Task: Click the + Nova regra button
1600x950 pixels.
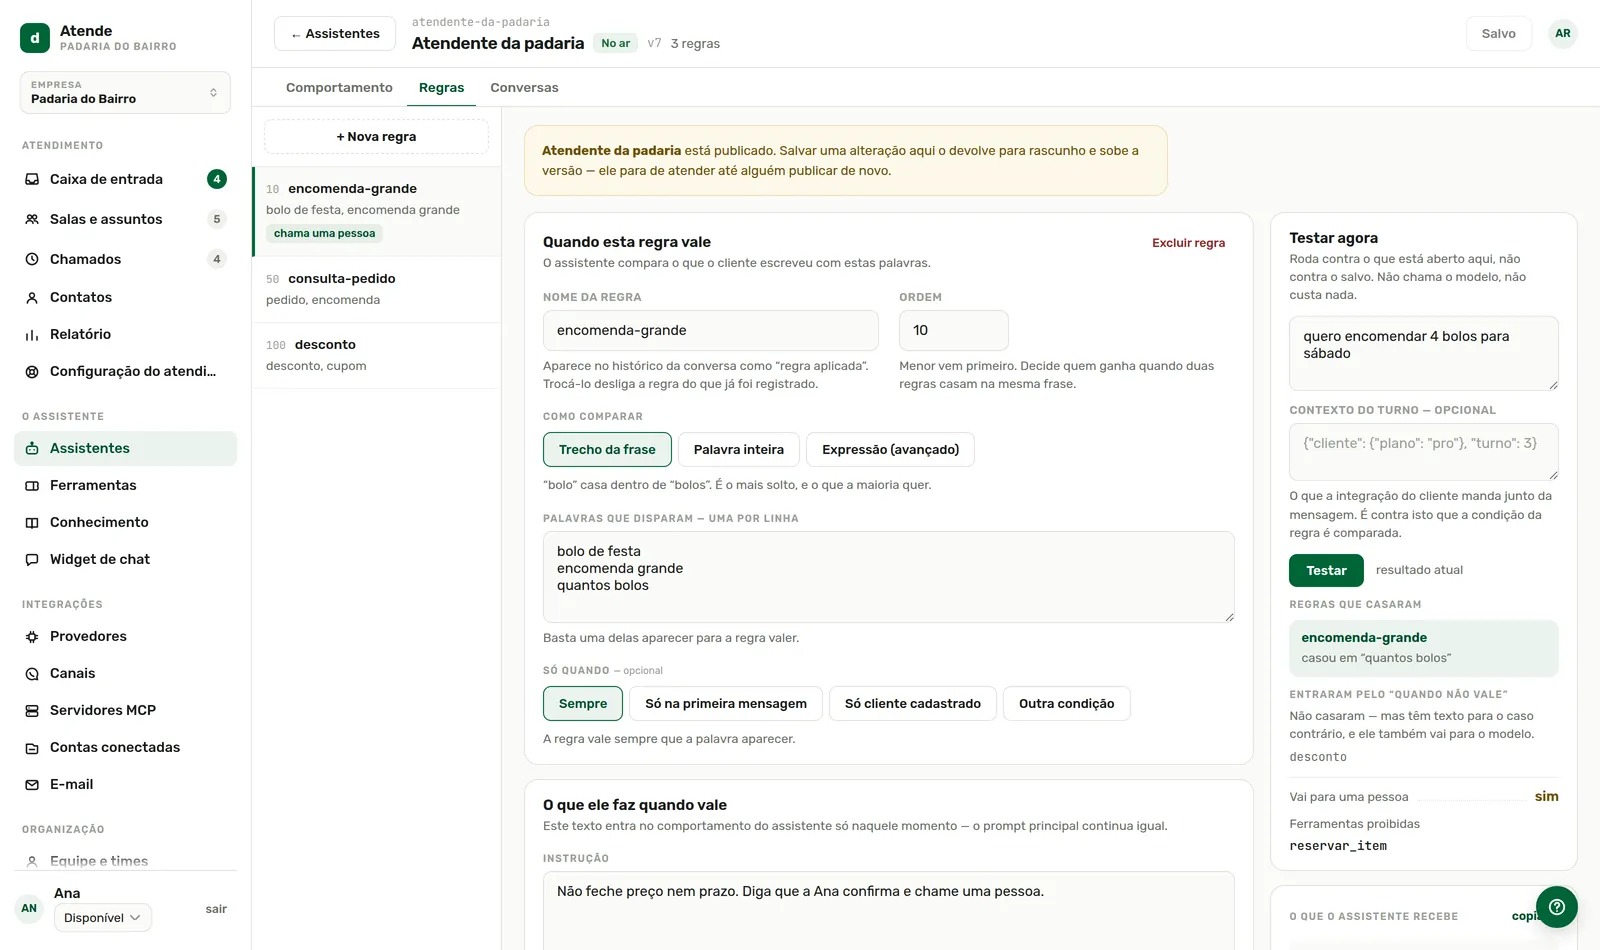Action: point(376,136)
